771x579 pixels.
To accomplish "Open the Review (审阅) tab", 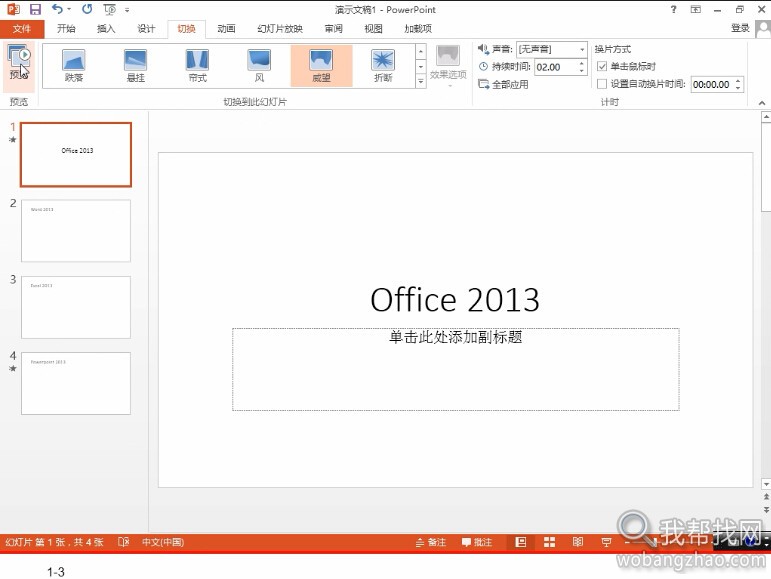I will coord(333,29).
